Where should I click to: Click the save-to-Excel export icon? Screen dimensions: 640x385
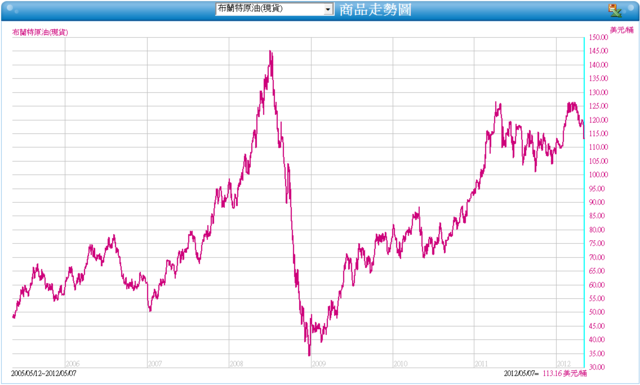[615, 10]
